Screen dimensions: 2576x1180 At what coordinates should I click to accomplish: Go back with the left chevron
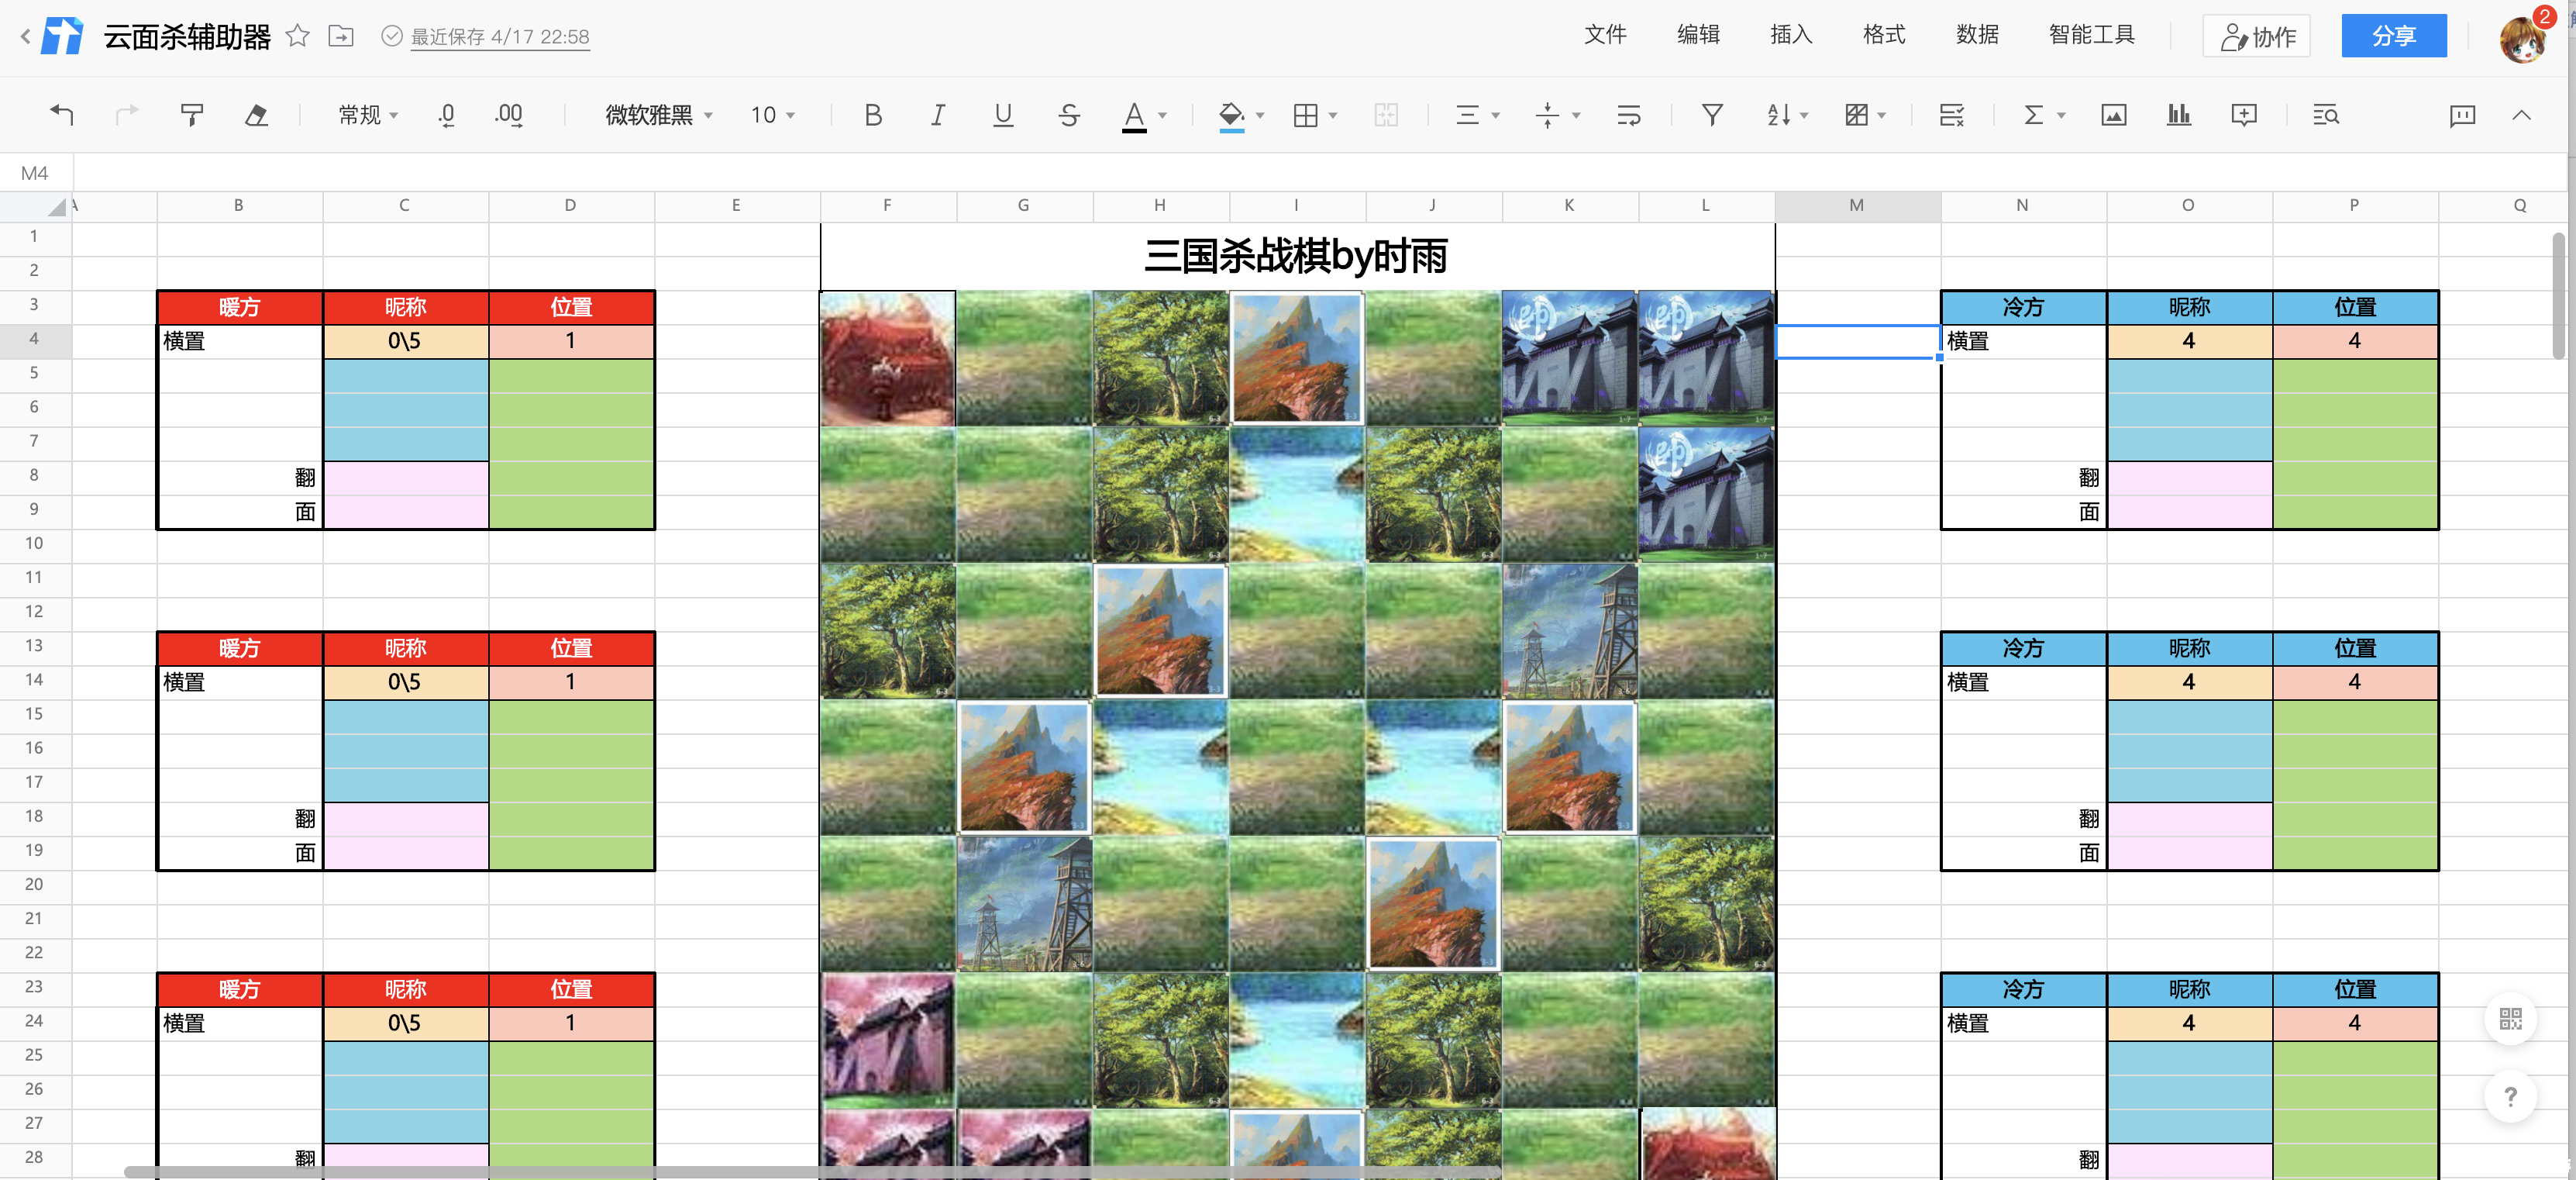[25, 37]
